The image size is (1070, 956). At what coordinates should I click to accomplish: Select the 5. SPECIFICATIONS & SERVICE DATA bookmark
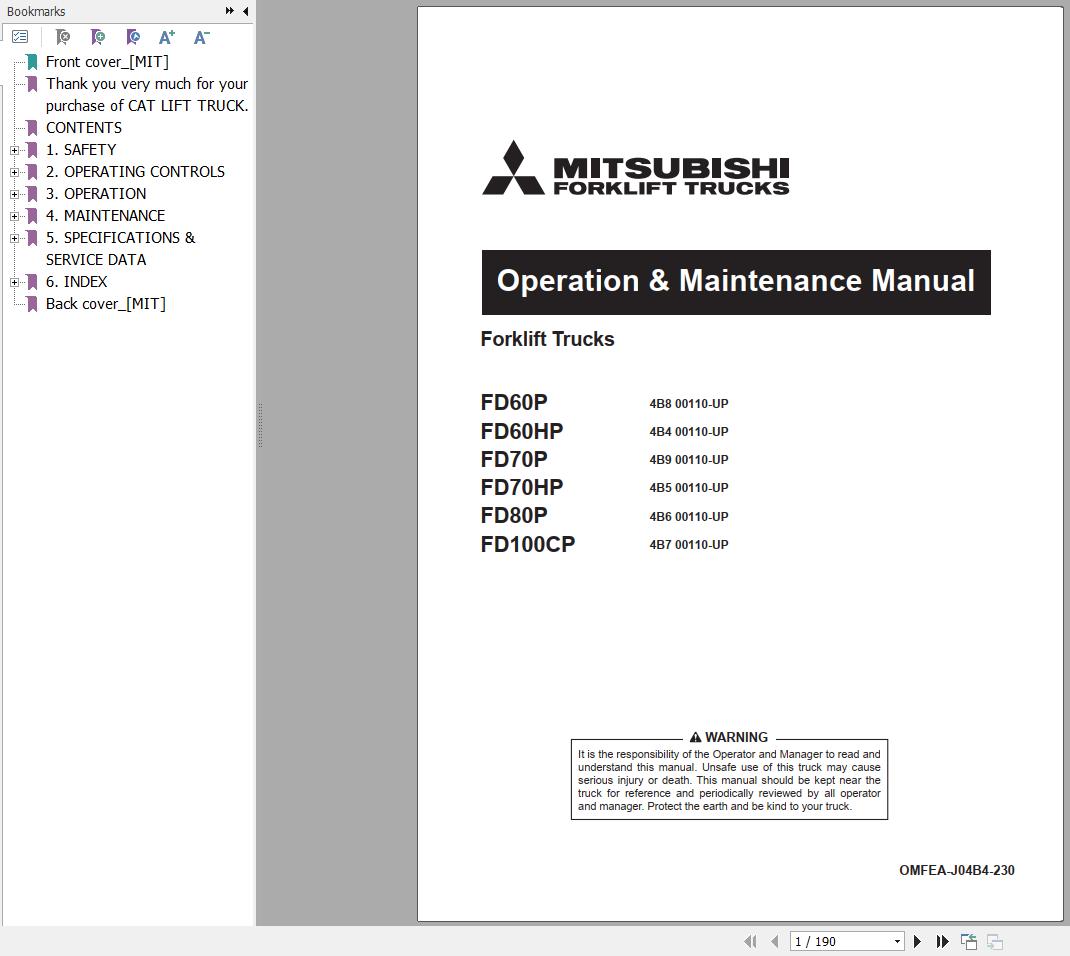[121, 248]
